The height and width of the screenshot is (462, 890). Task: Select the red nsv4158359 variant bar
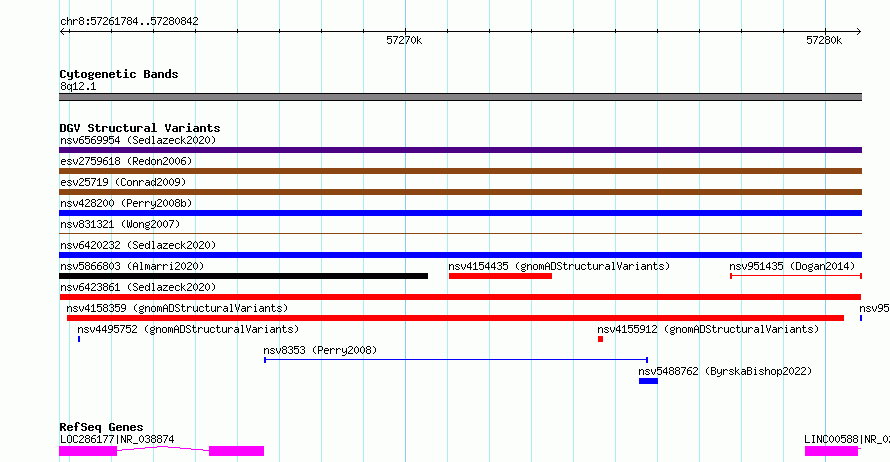click(x=455, y=318)
